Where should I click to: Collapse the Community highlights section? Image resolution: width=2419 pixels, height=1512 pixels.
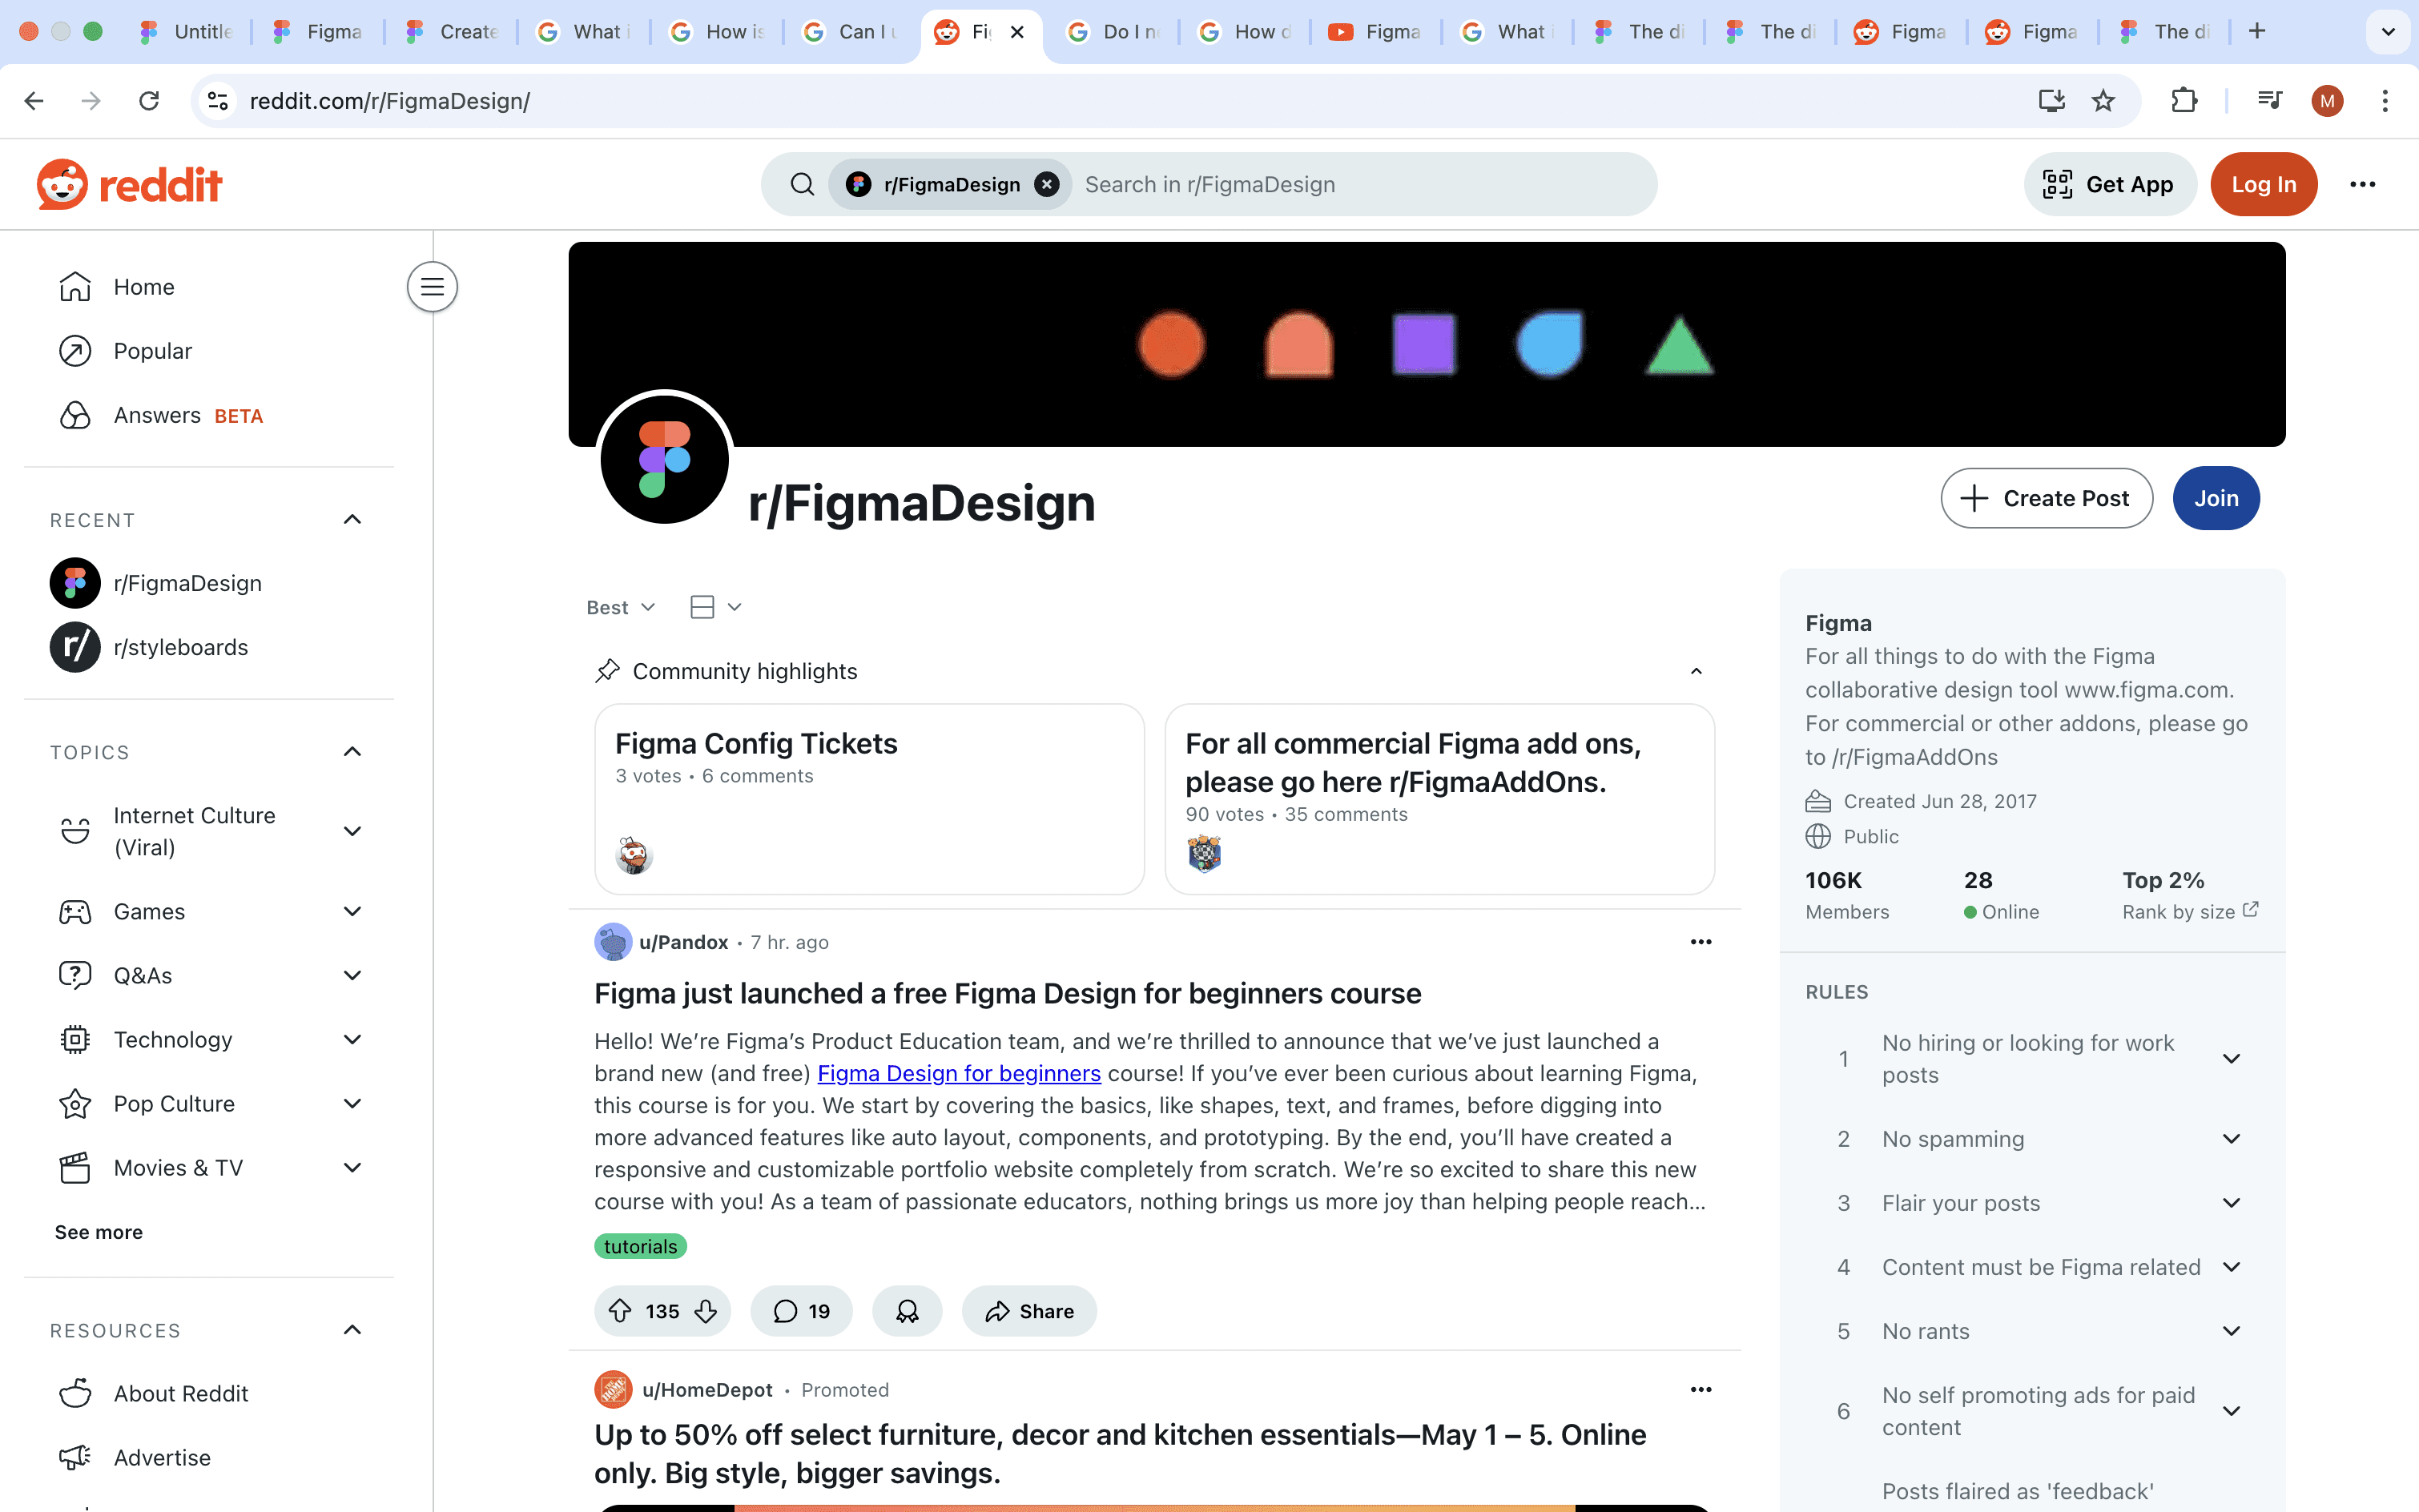click(x=1696, y=671)
